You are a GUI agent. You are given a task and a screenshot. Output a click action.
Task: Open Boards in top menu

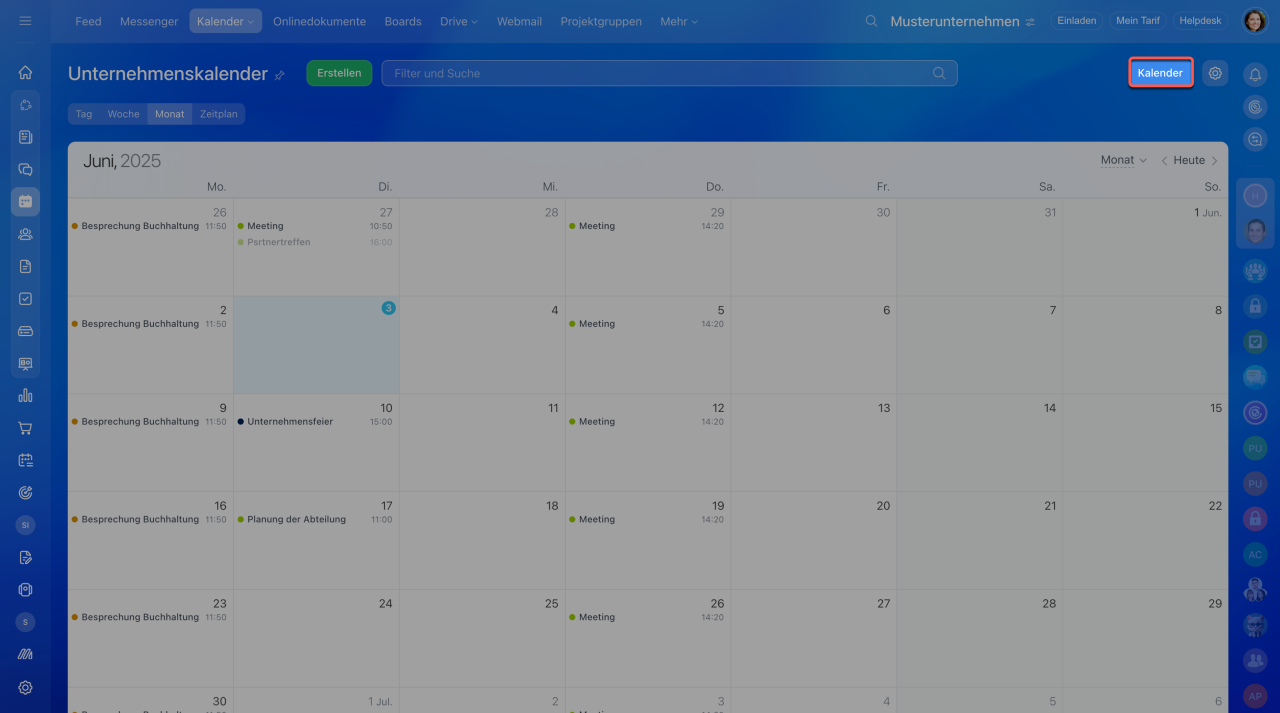tap(402, 21)
